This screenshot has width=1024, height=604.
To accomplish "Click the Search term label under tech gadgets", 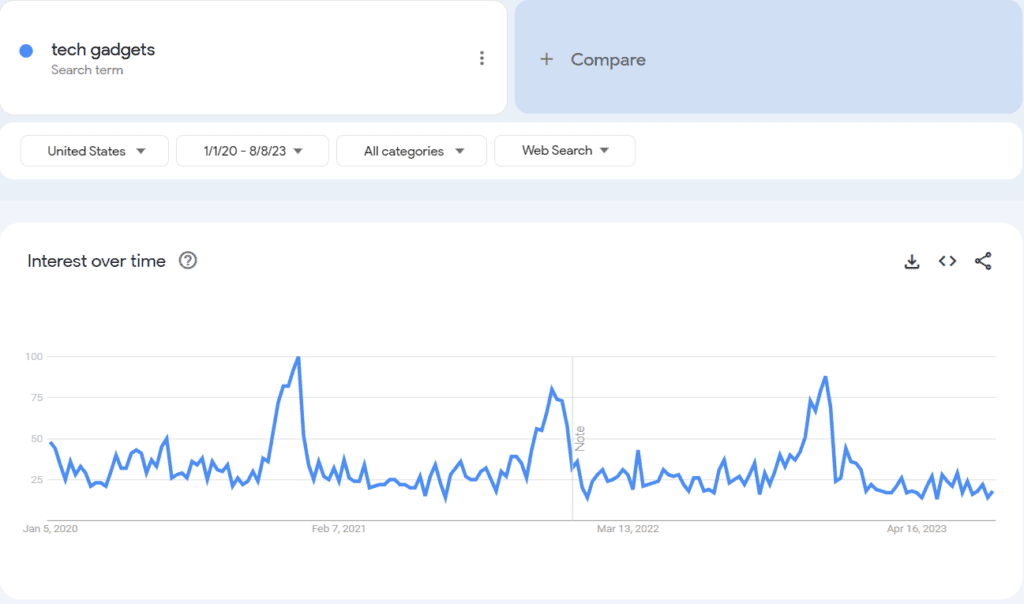I will coord(87,70).
